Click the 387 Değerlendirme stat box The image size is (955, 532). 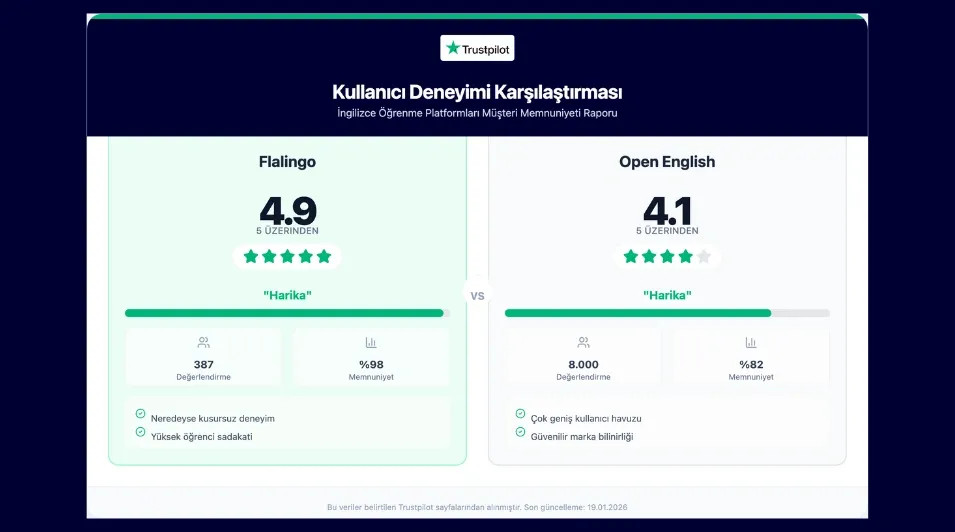203,357
